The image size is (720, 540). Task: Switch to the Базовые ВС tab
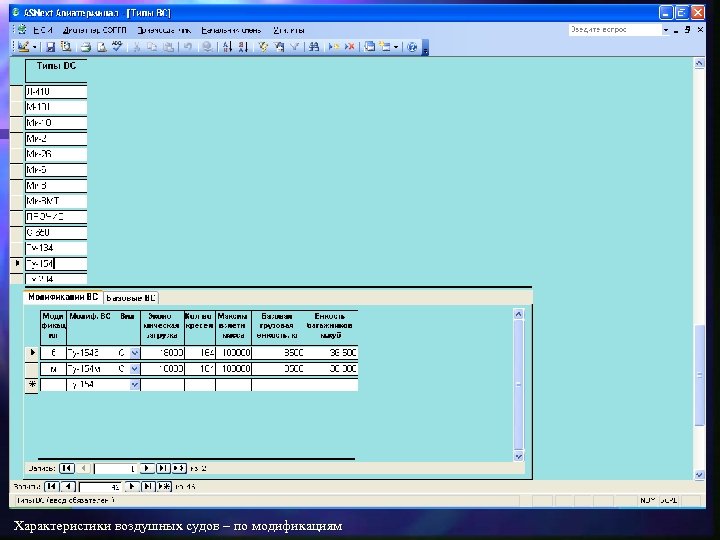(x=131, y=298)
